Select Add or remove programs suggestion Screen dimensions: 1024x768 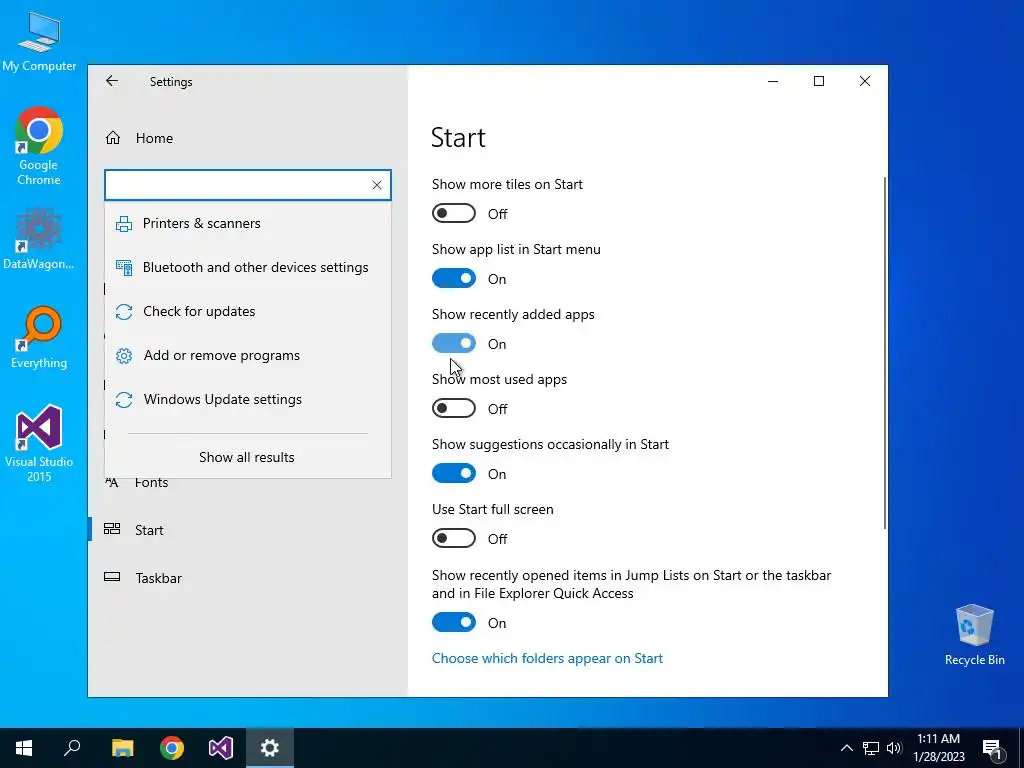point(248,355)
